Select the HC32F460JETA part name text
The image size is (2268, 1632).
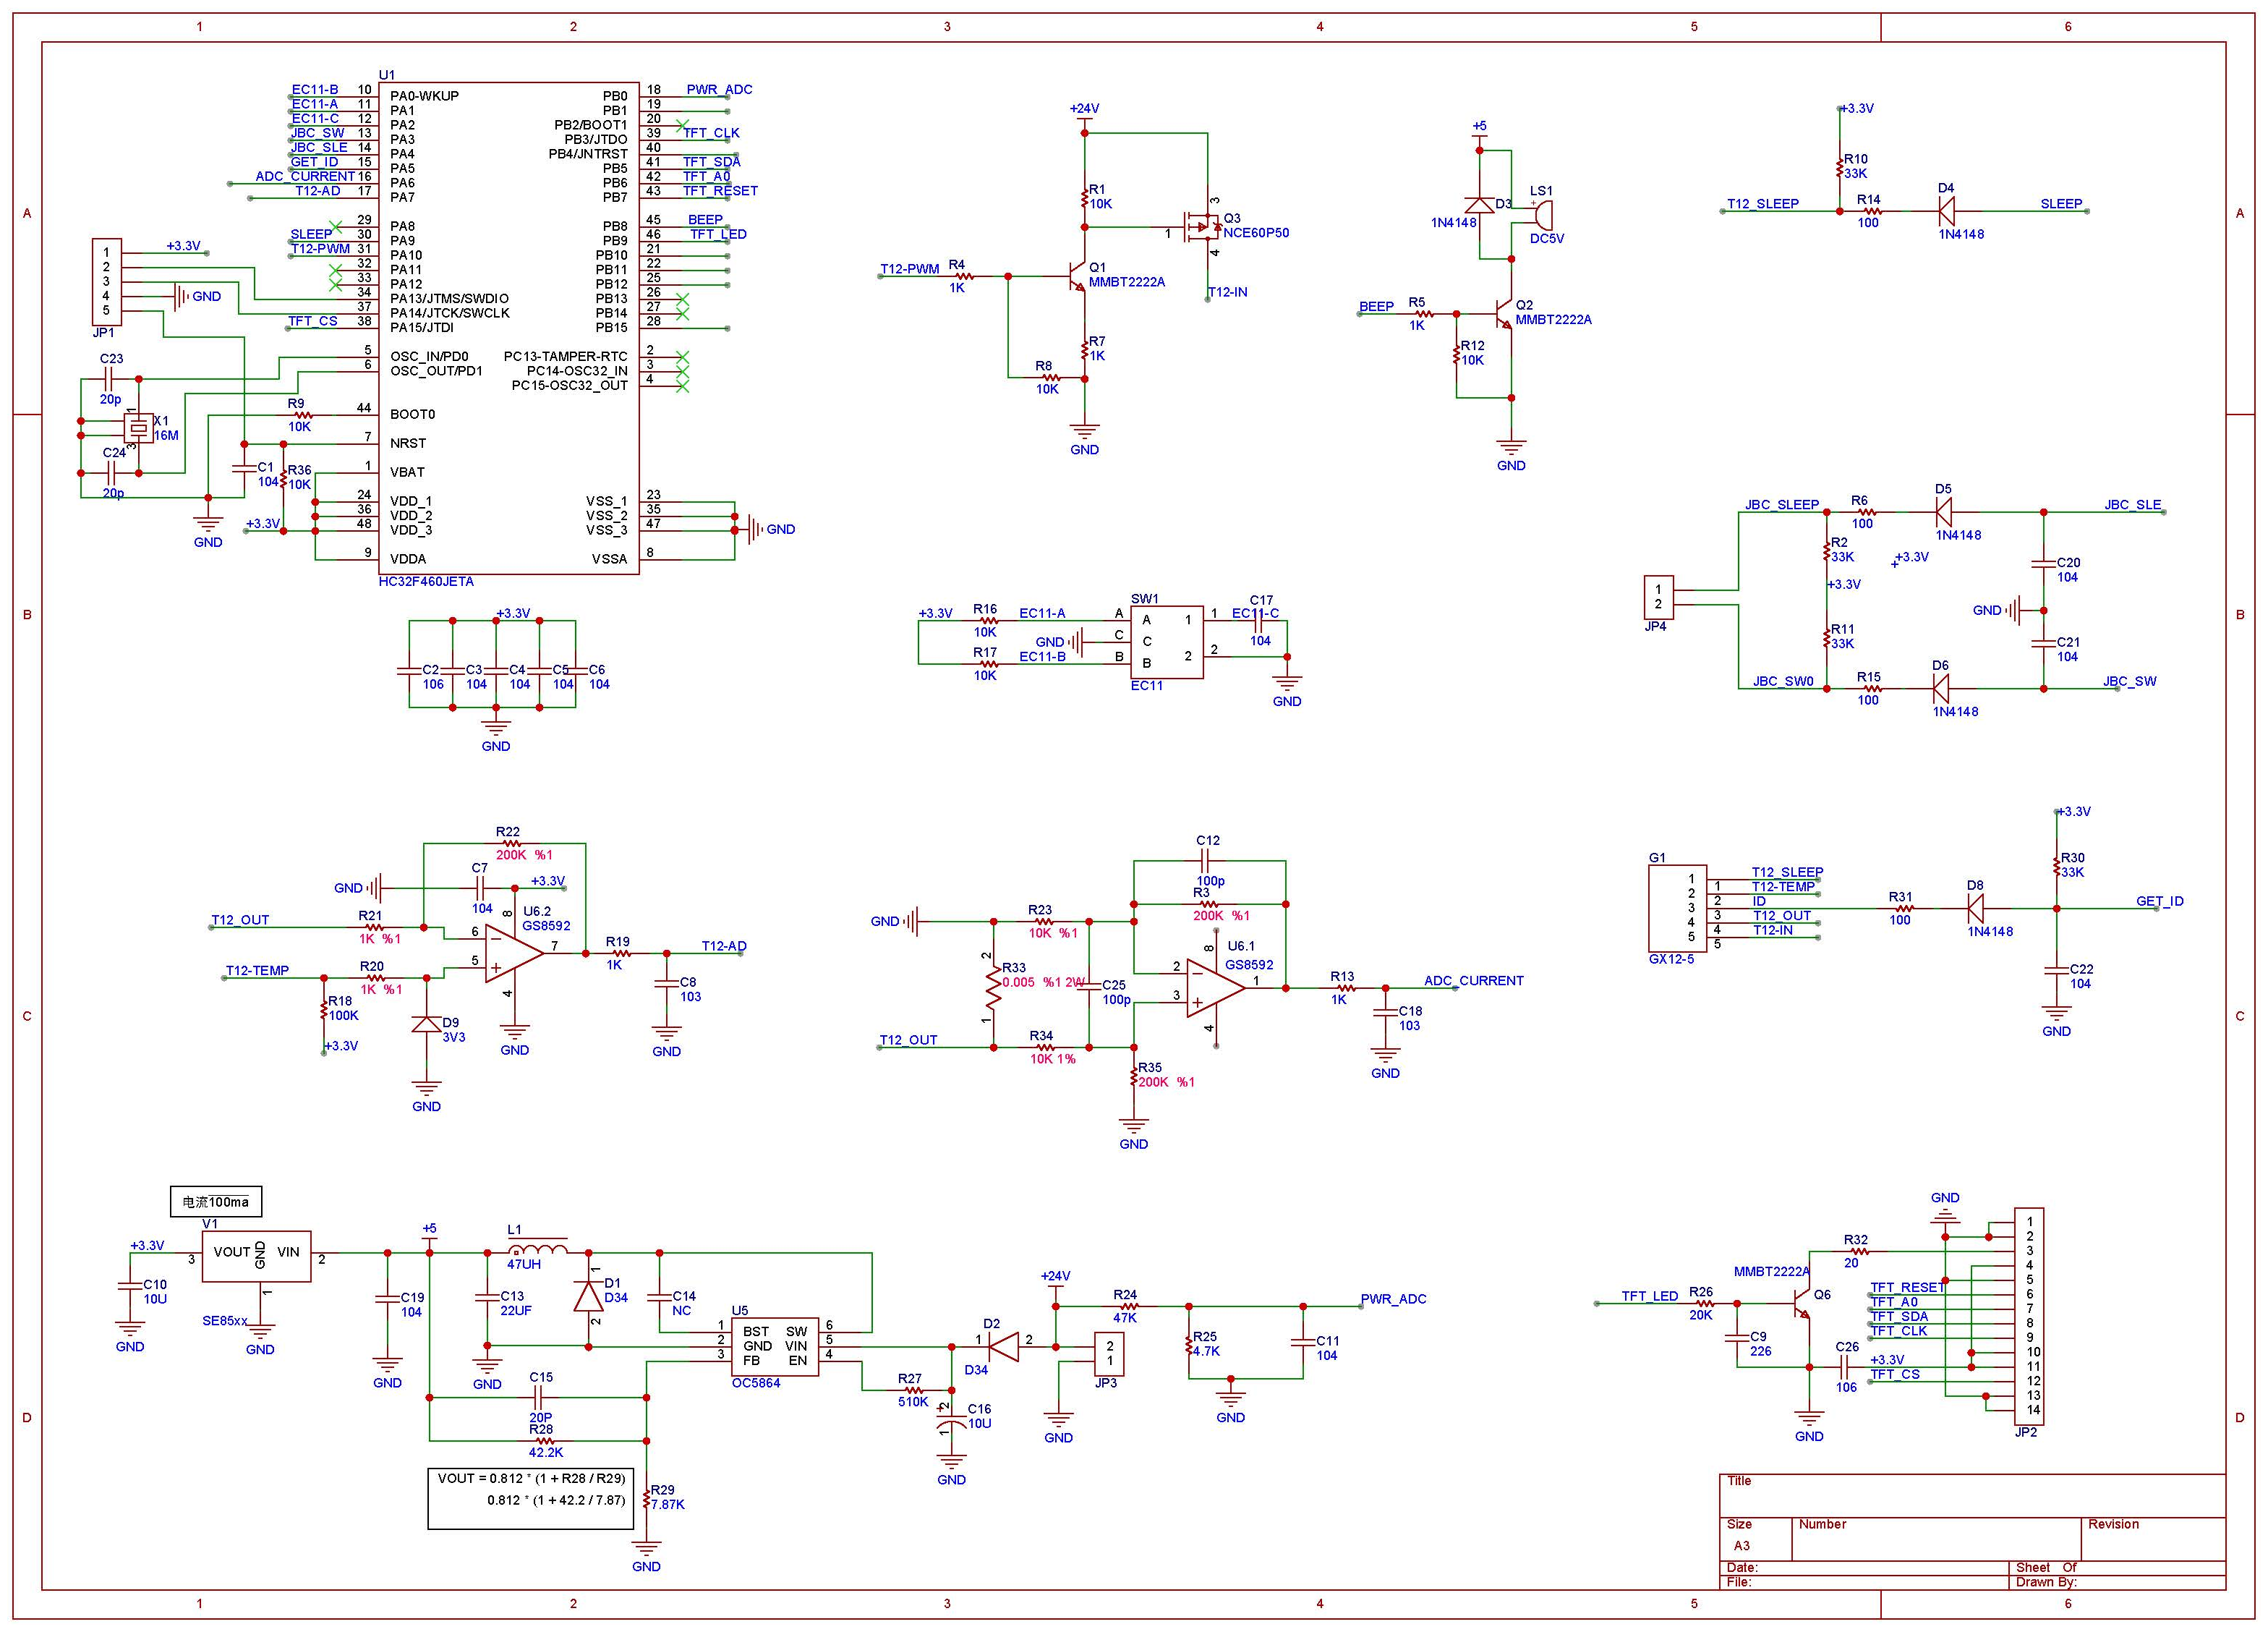coord(426,581)
